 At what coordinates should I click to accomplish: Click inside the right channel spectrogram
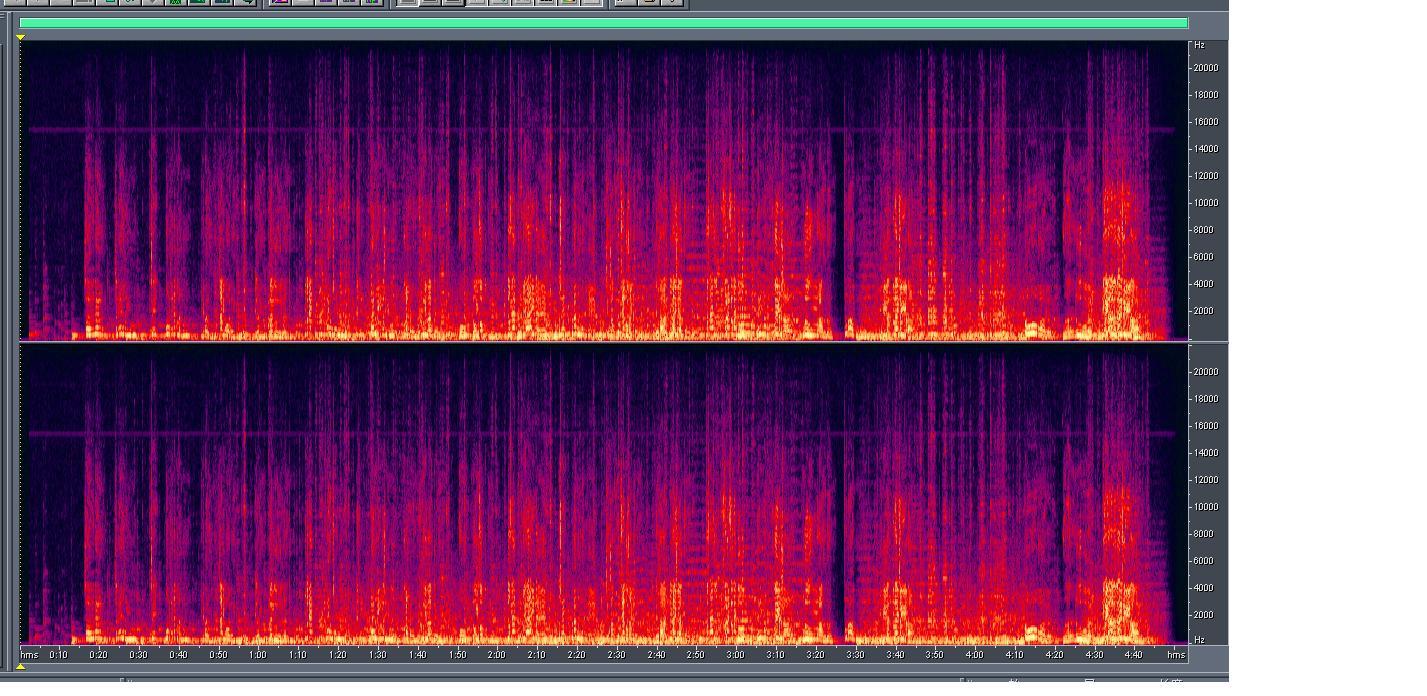(603, 494)
